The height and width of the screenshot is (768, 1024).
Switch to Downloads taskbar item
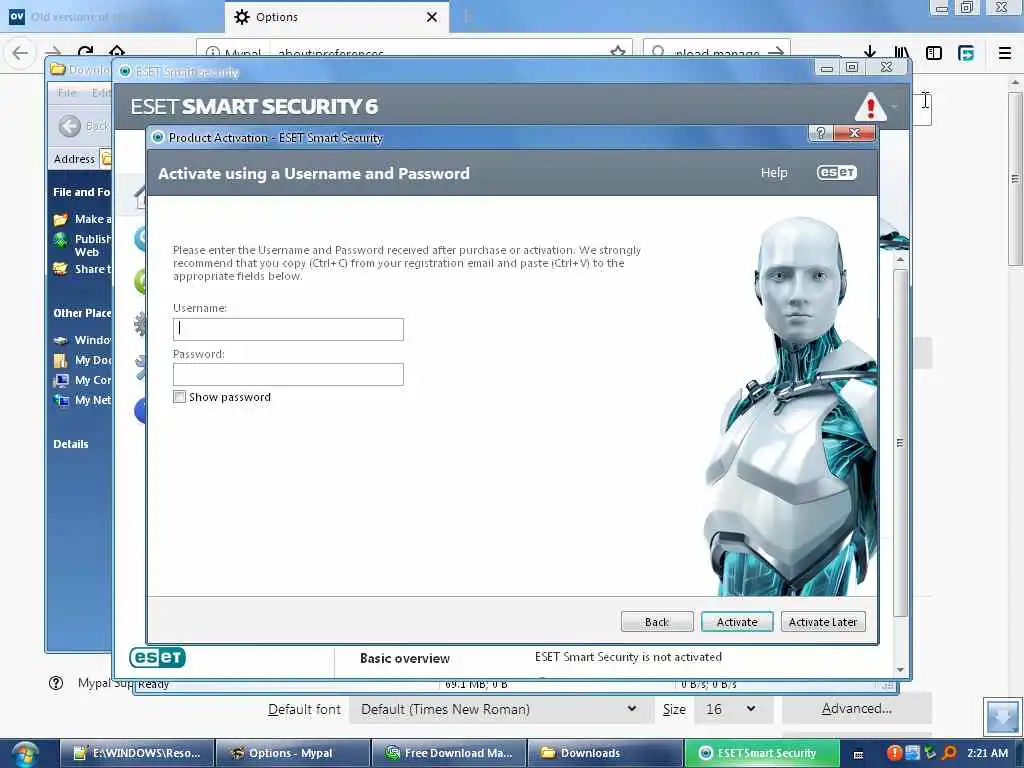tap(604, 753)
